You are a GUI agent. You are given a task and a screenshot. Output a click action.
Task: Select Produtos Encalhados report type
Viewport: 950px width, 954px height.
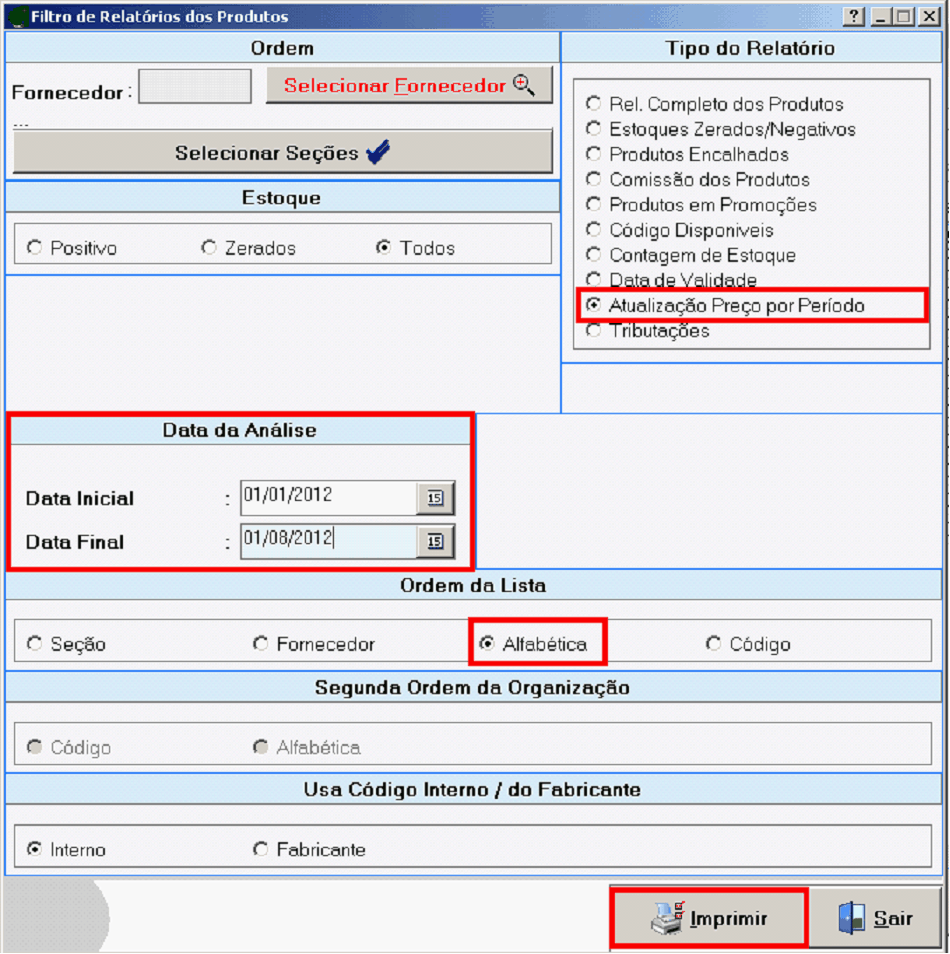click(x=594, y=154)
